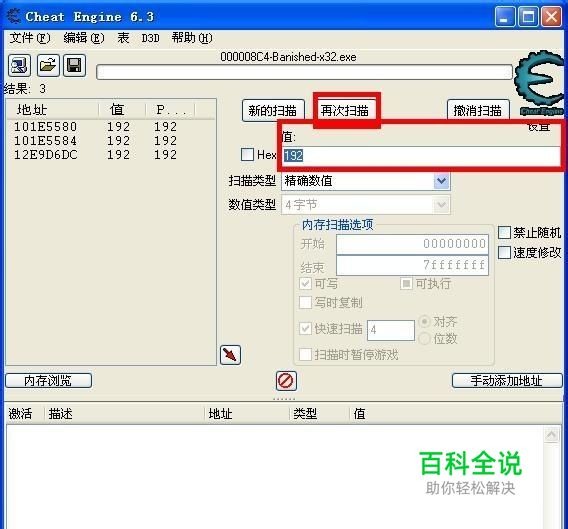Click the 值 column header in results
Image resolution: width=568 pixels, height=529 pixels.
click(122, 109)
